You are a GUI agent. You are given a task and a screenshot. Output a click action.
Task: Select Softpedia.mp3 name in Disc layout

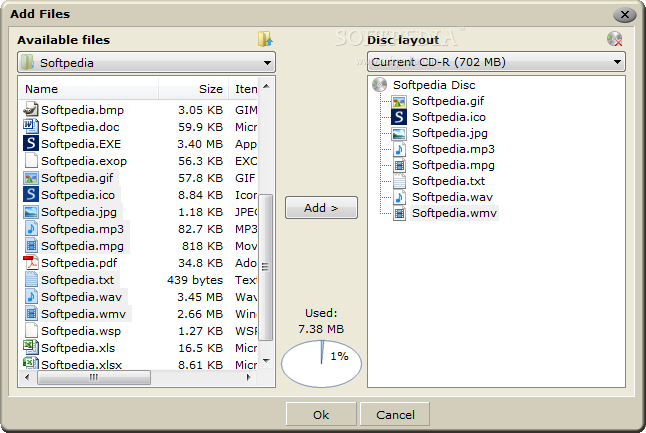tap(453, 149)
